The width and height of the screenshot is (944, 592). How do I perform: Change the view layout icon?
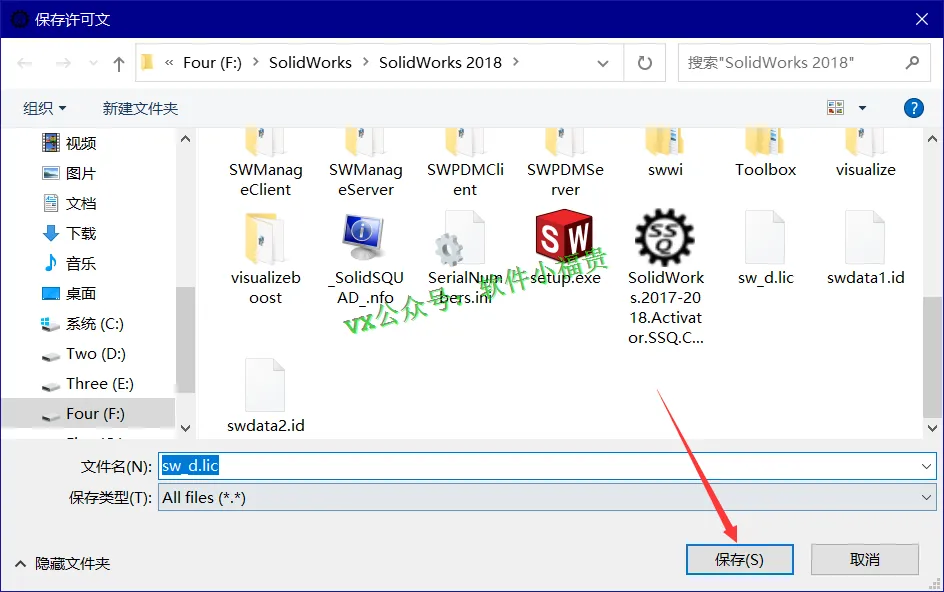[x=836, y=108]
